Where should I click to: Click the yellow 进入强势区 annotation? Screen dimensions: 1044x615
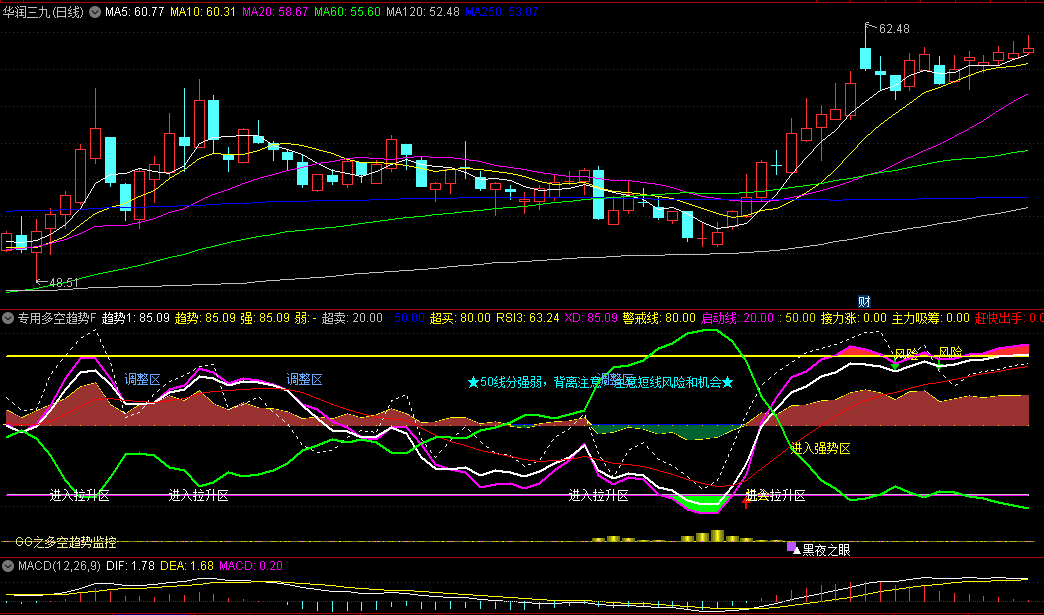(x=820, y=448)
